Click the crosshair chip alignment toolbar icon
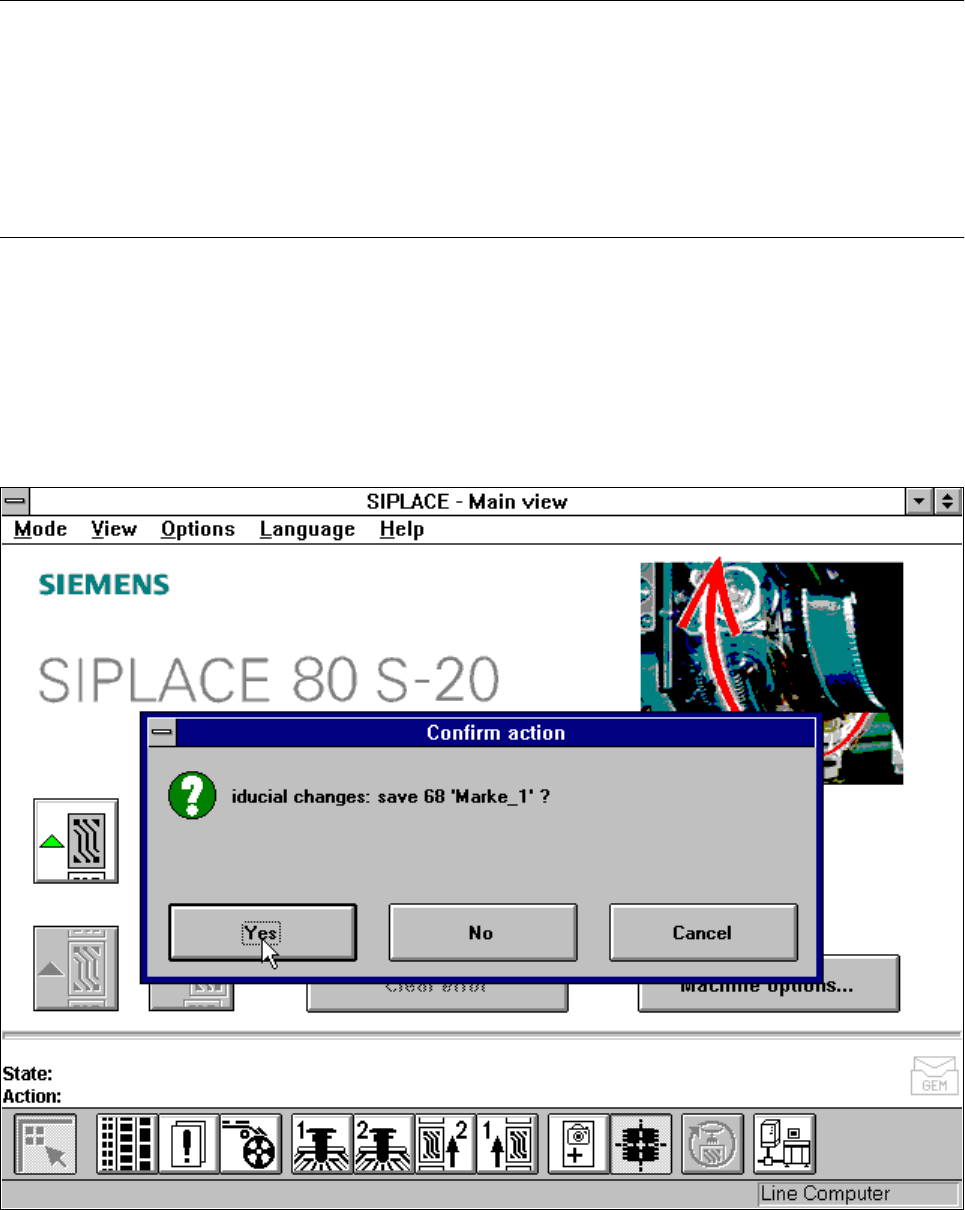 click(x=641, y=1145)
